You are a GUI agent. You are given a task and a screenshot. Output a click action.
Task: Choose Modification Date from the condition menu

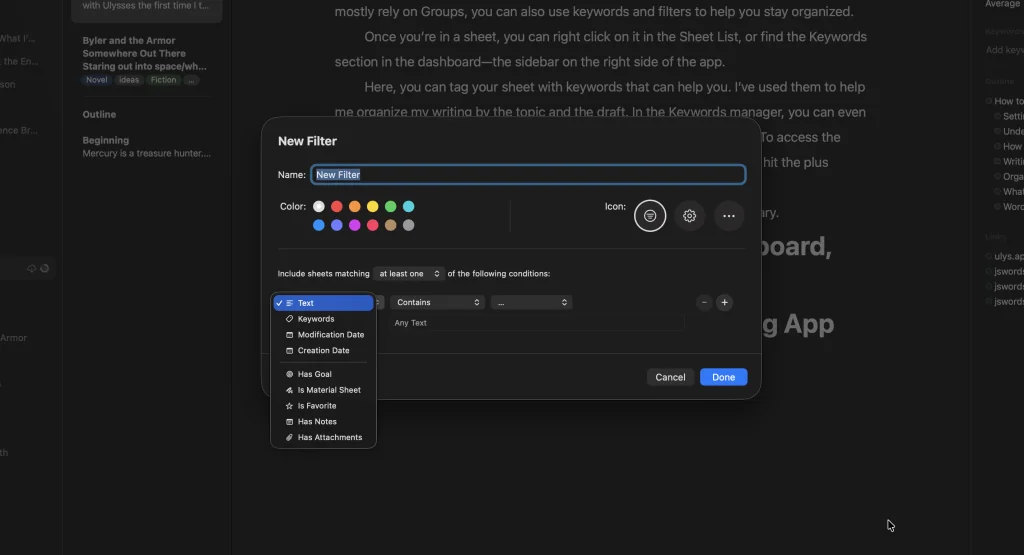pos(323,334)
